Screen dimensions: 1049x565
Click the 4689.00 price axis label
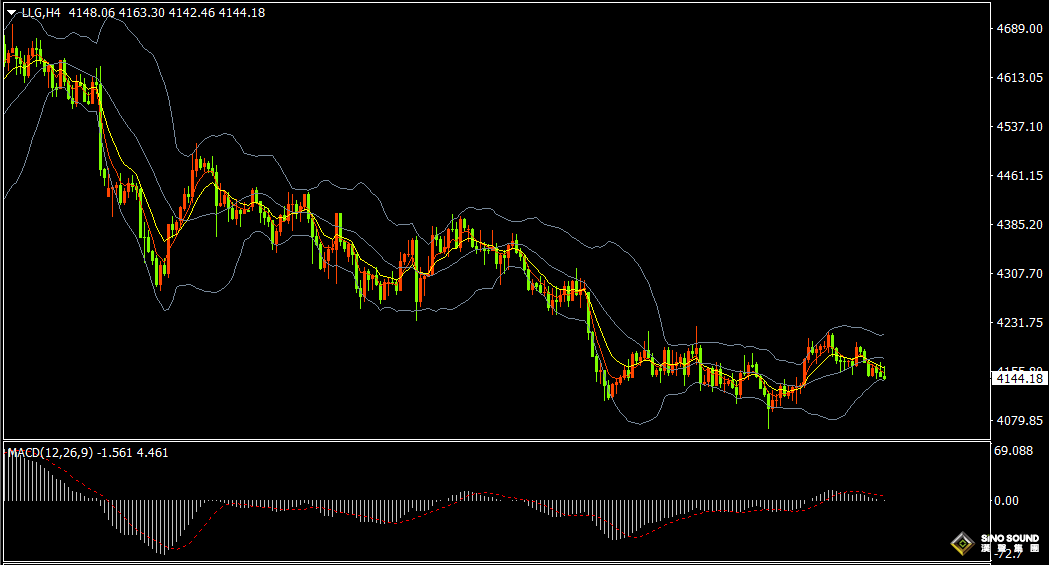point(1020,29)
